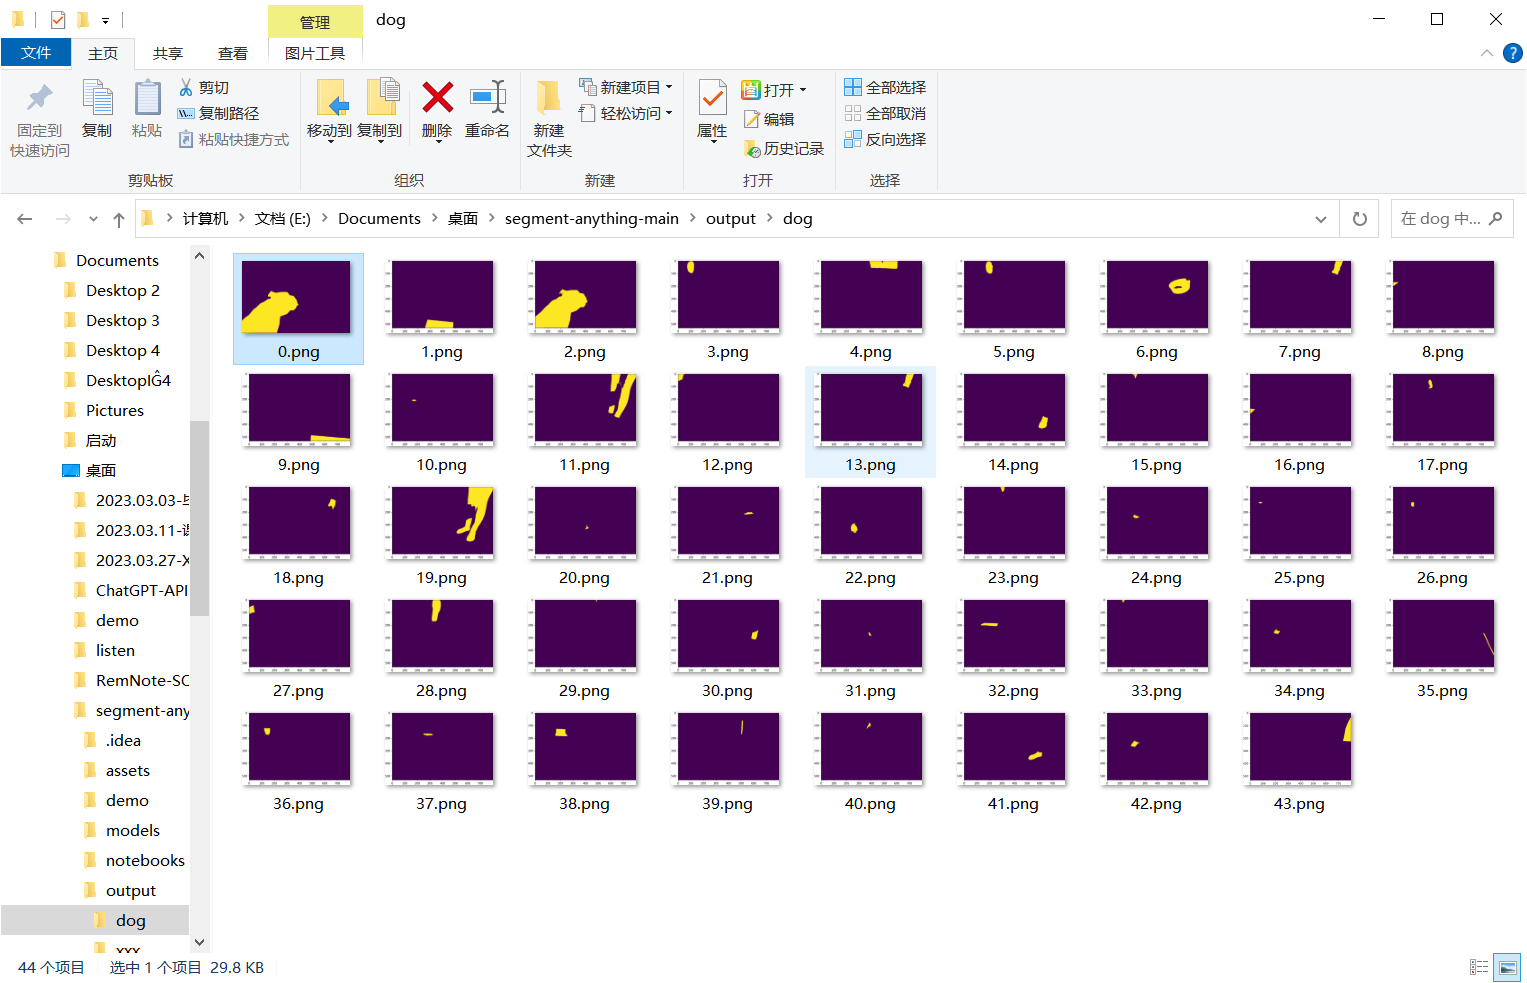1527x983 pixels.
Task: Navigate to output breadcrumb folder
Action: tap(731, 219)
